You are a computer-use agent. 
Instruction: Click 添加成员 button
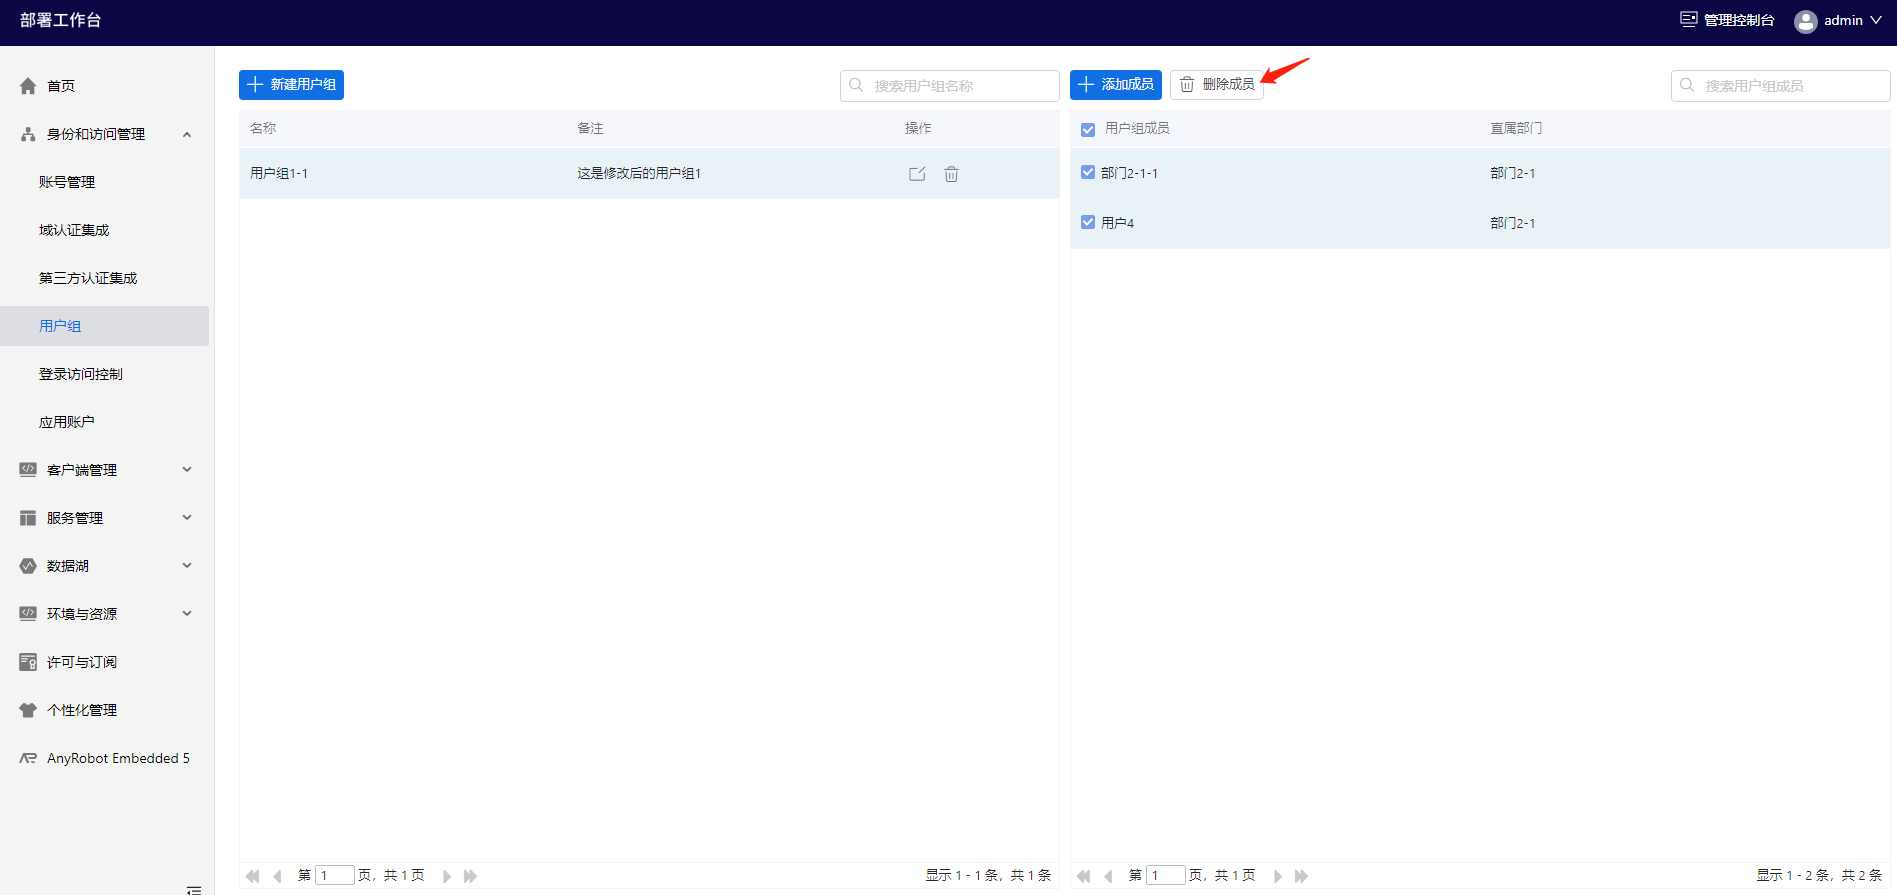(1116, 85)
